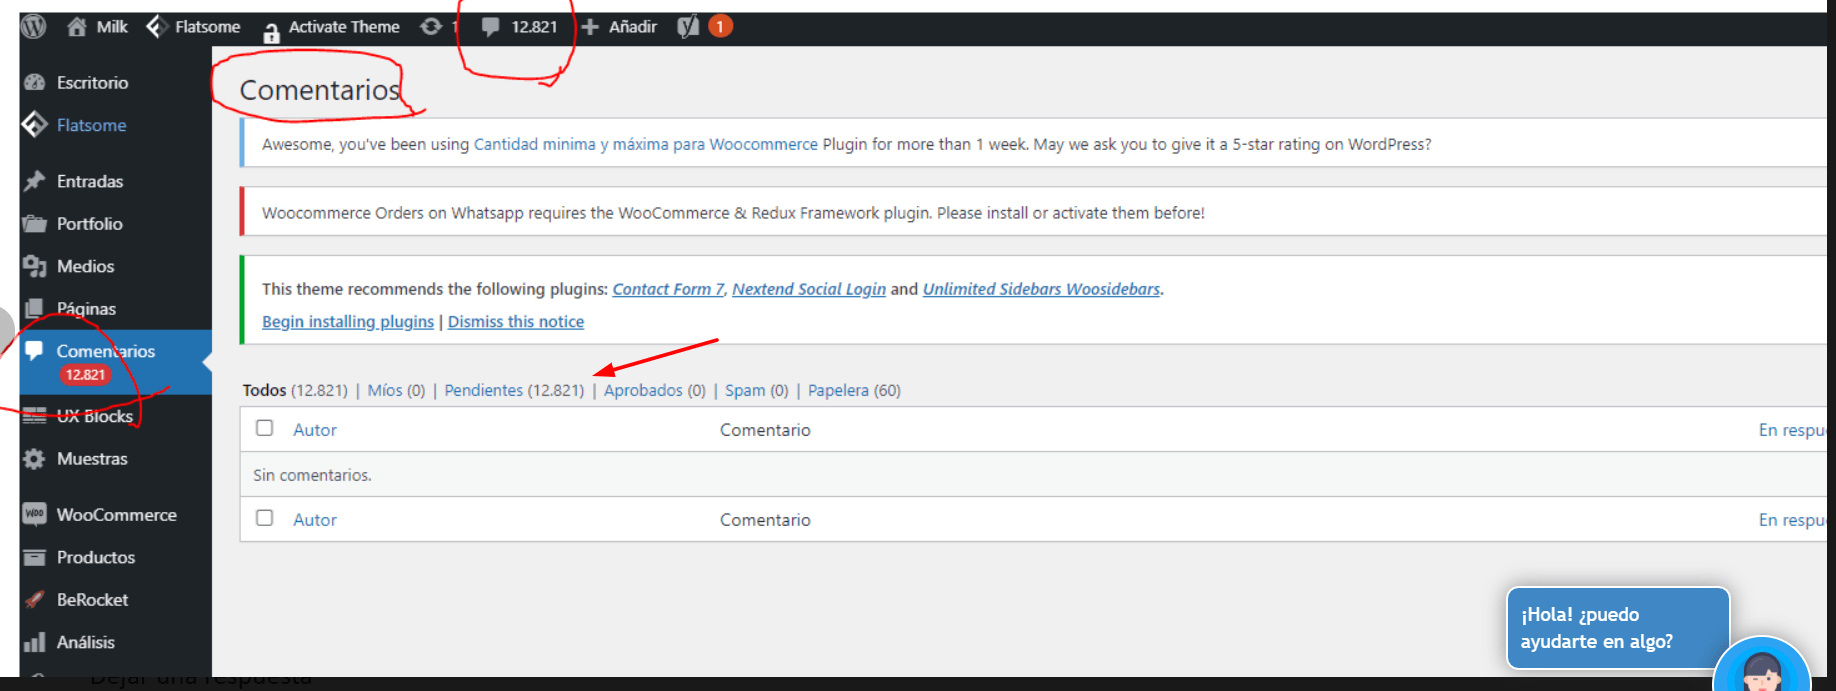The width and height of the screenshot is (1836, 691).
Task: Open the WordPress logo menu
Action: pyautogui.click(x=34, y=27)
